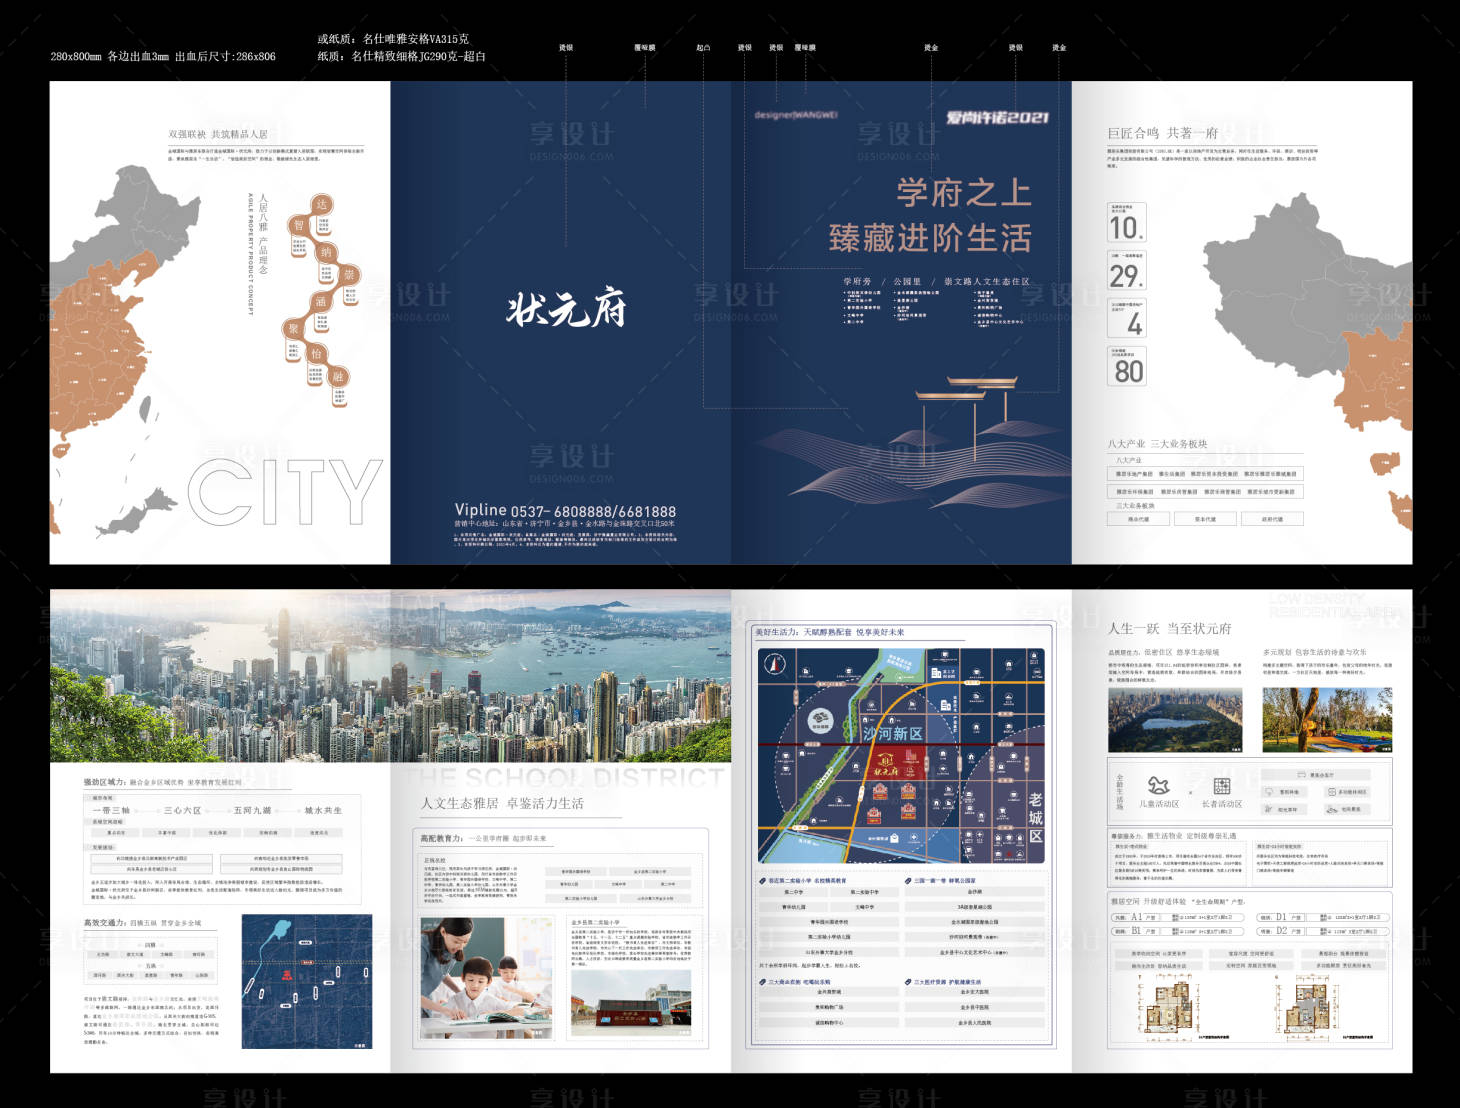Click the 三心六区 label
This screenshot has width=1460, height=1108.
[x=182, y=810]
